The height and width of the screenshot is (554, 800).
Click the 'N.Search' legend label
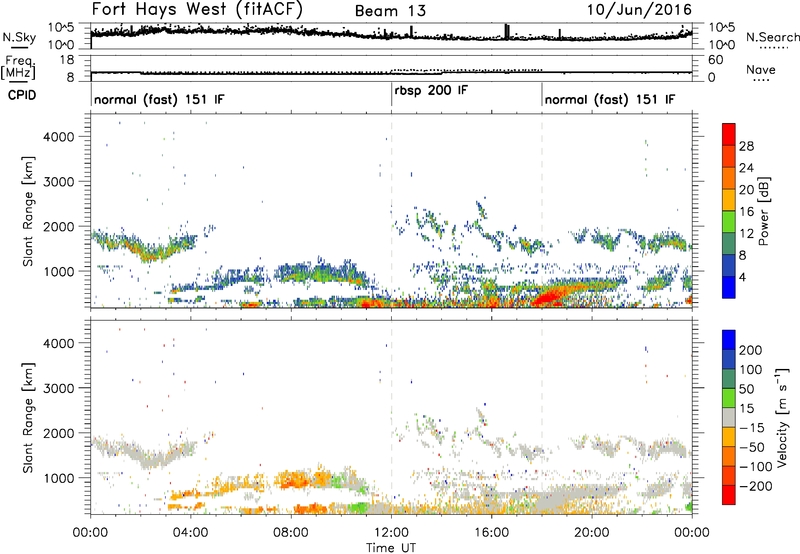pyautogui.click(x=772, y=37)
